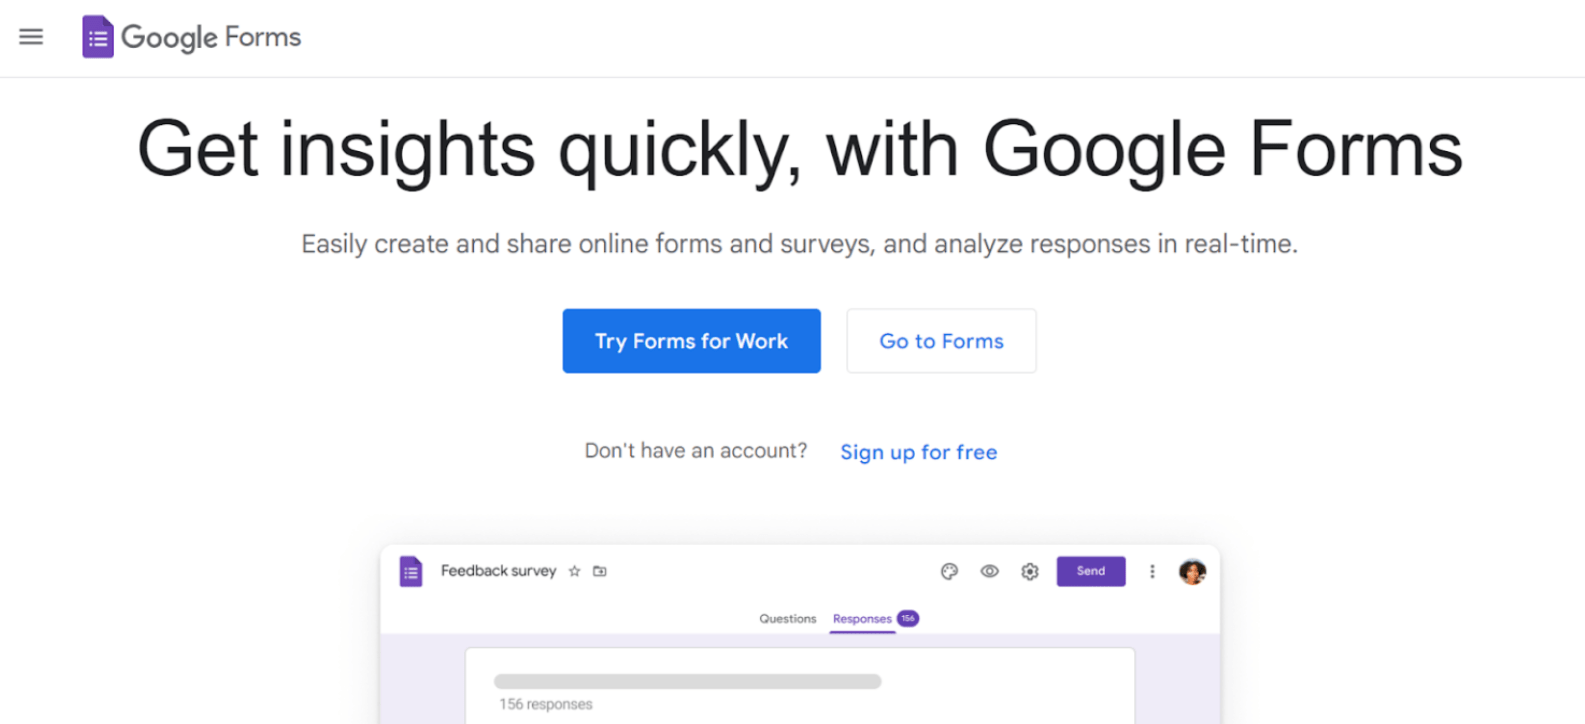The image size is (1585, 724).
Task: Follow the Sign up for free link
Action: (918, 452)
